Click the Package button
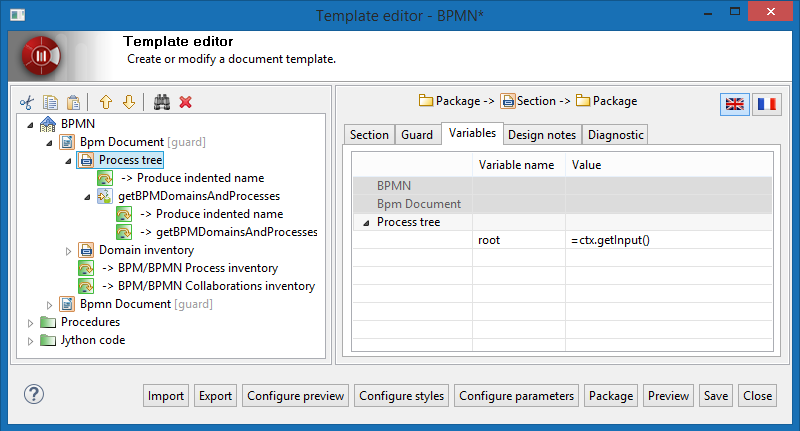The width and height of the screenshot is (800, 431). 611,396
